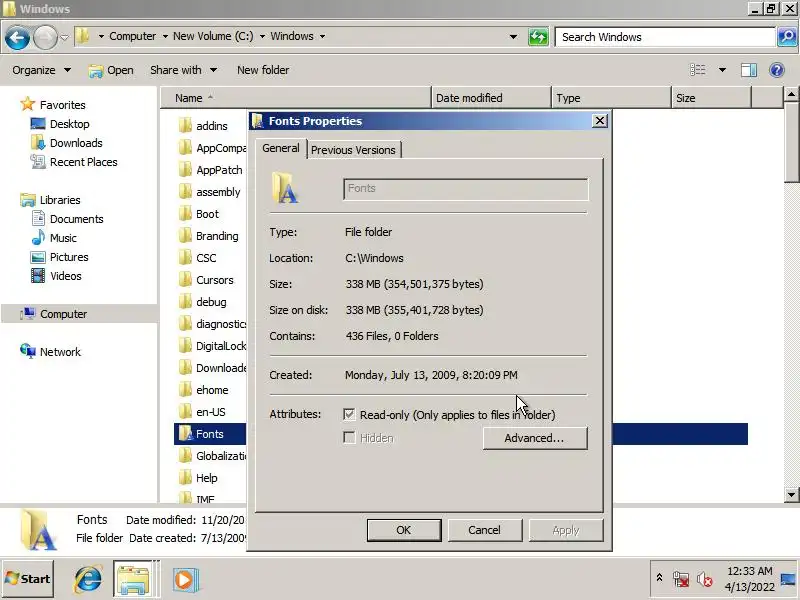Screen dimensions: 800x600
Task: Click the search magnifier icon
Action: 787,37
